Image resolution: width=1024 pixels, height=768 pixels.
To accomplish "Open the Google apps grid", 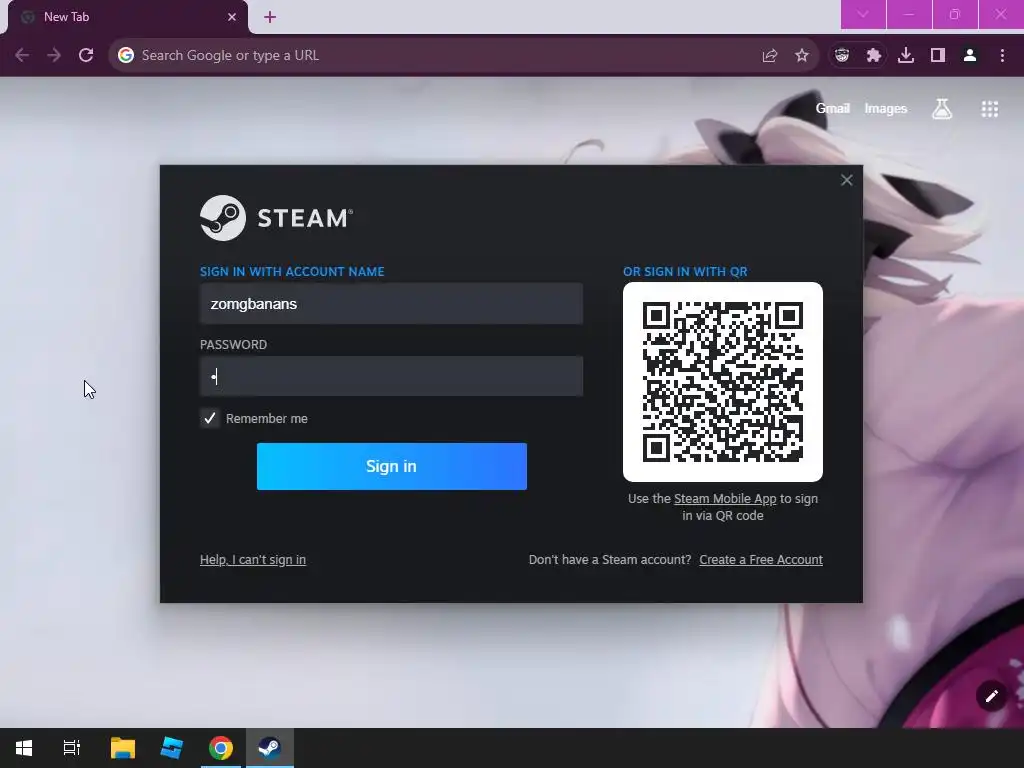I will tap(990, 109).
